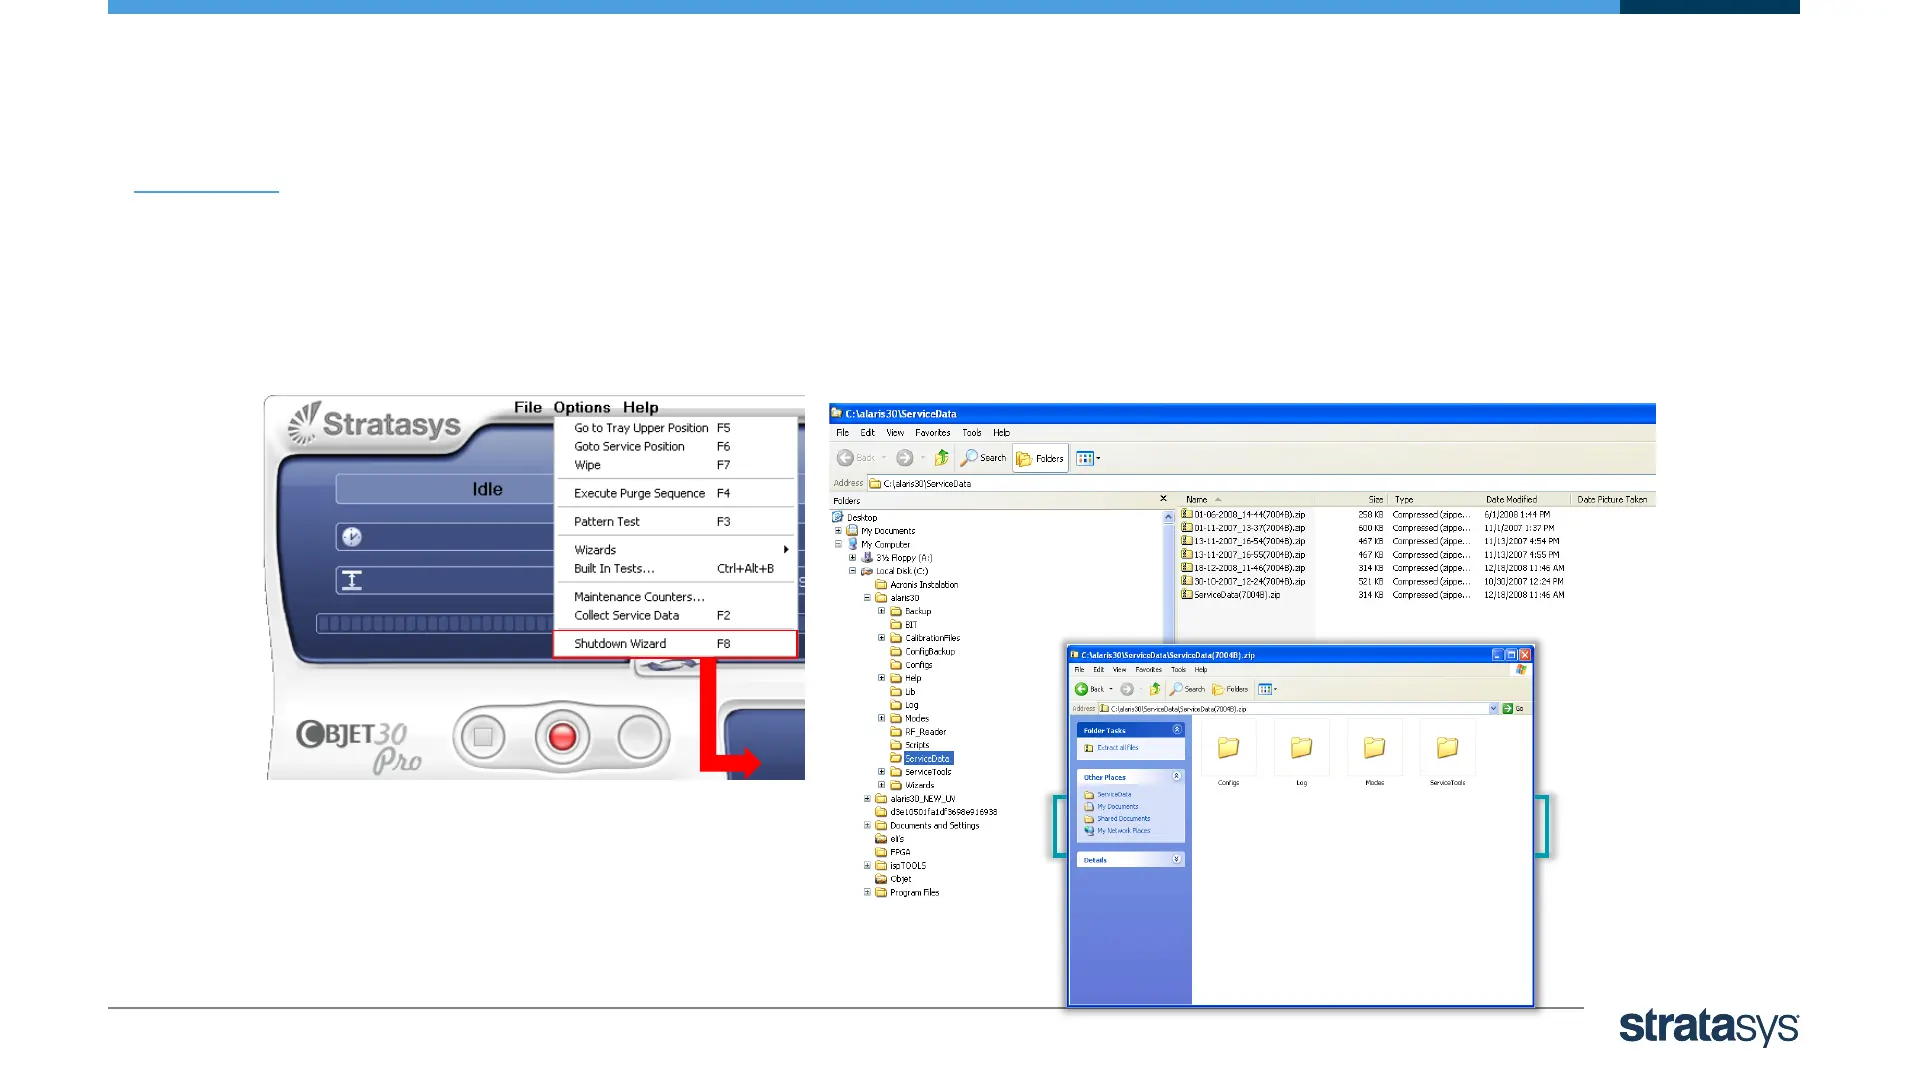Choose Collect Service Data menu entry

(626, 616)
